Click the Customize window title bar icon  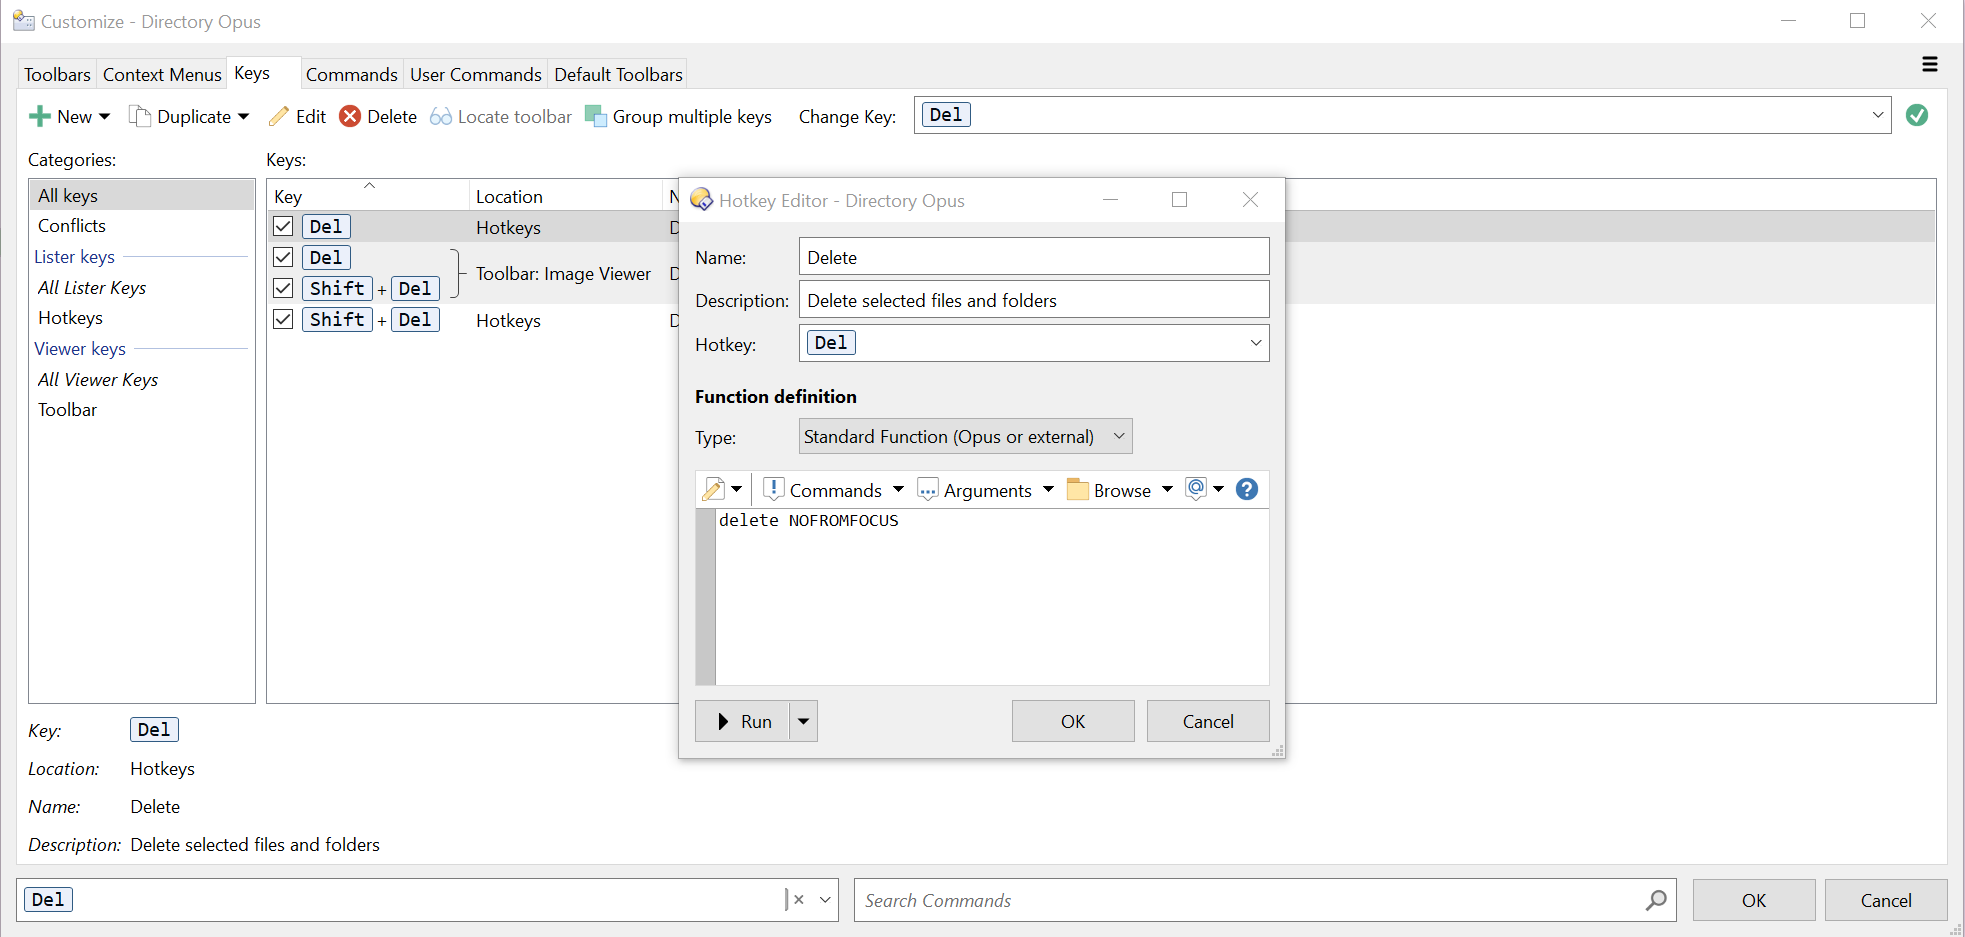24,21
